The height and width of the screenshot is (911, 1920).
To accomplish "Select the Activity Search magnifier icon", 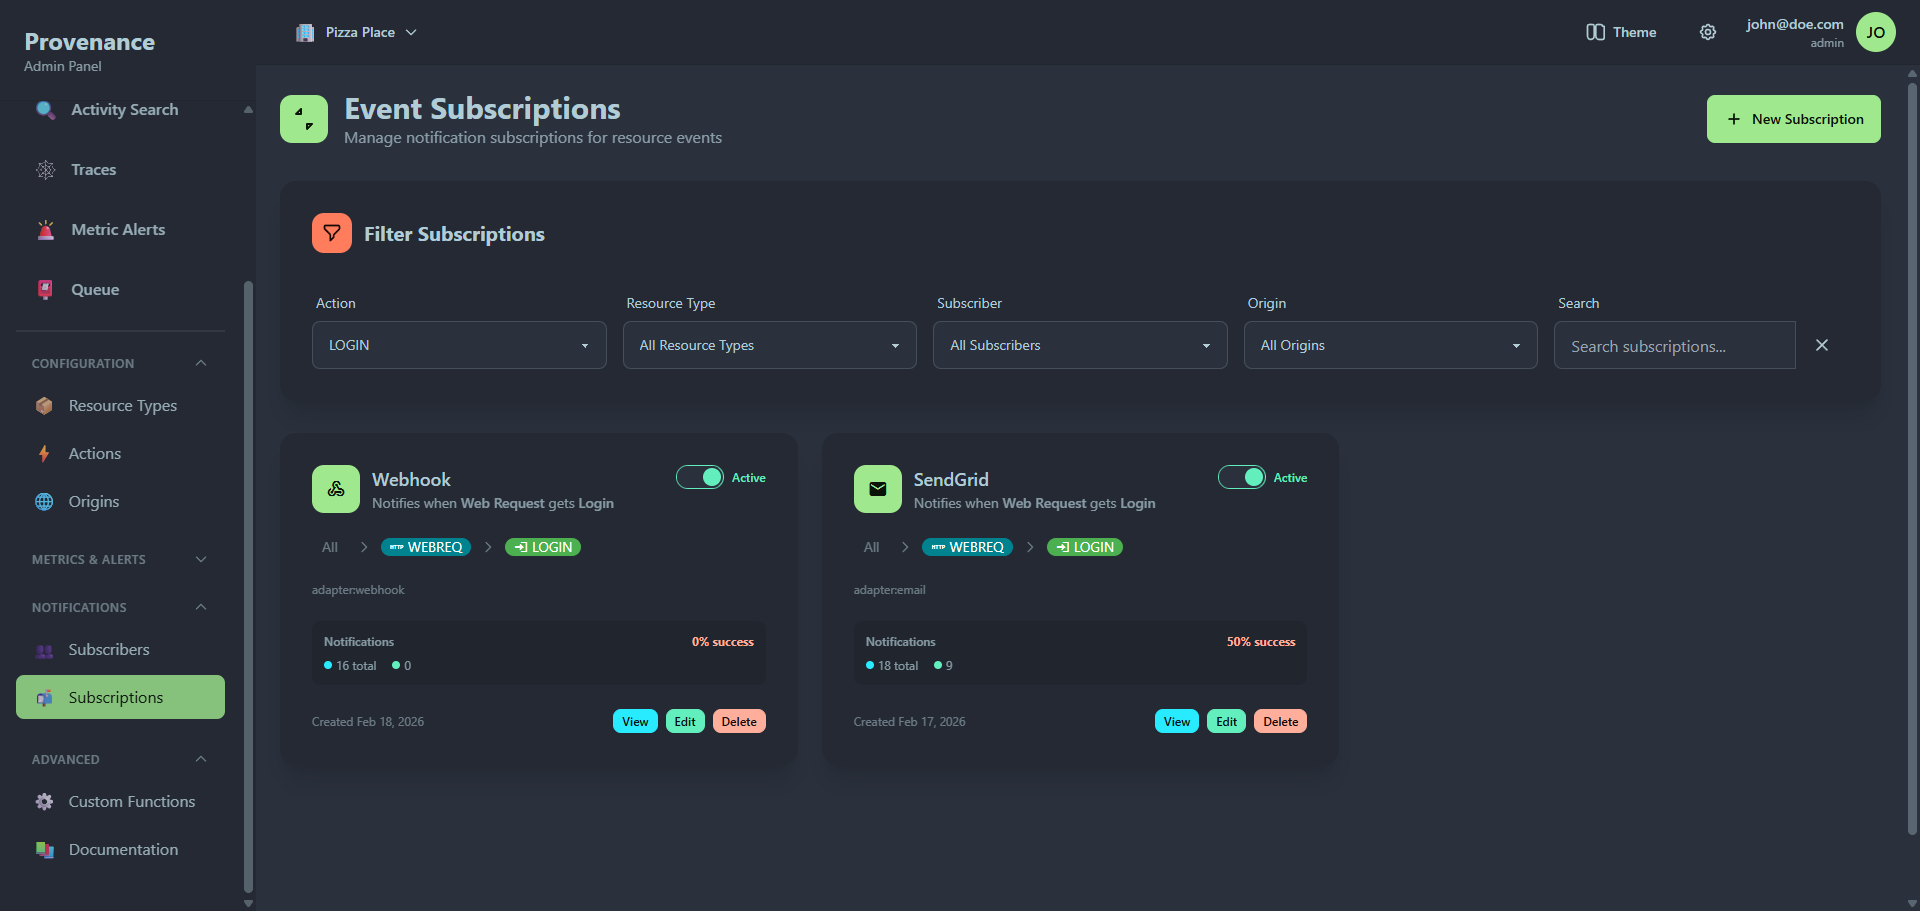I will (45, 110).
